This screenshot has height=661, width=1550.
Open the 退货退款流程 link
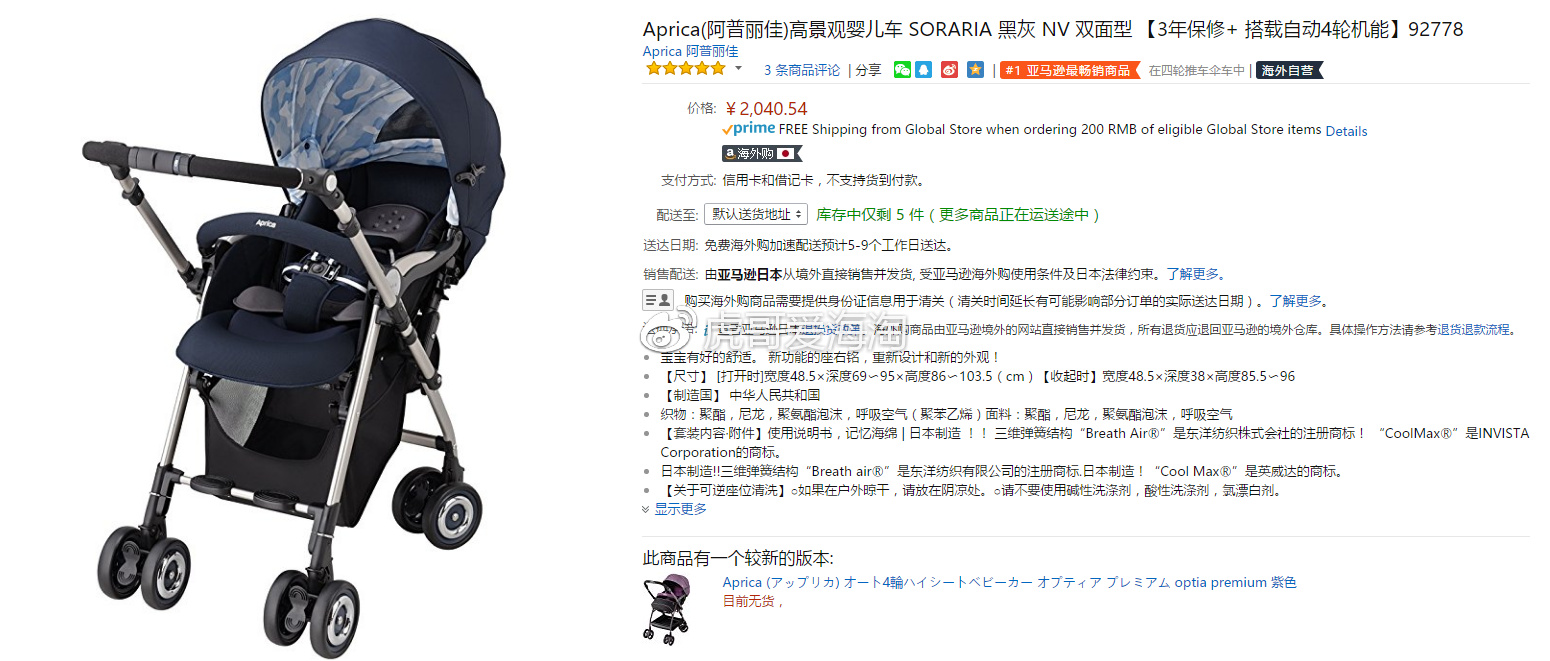pyautogui.click(x=1474, y=329)
